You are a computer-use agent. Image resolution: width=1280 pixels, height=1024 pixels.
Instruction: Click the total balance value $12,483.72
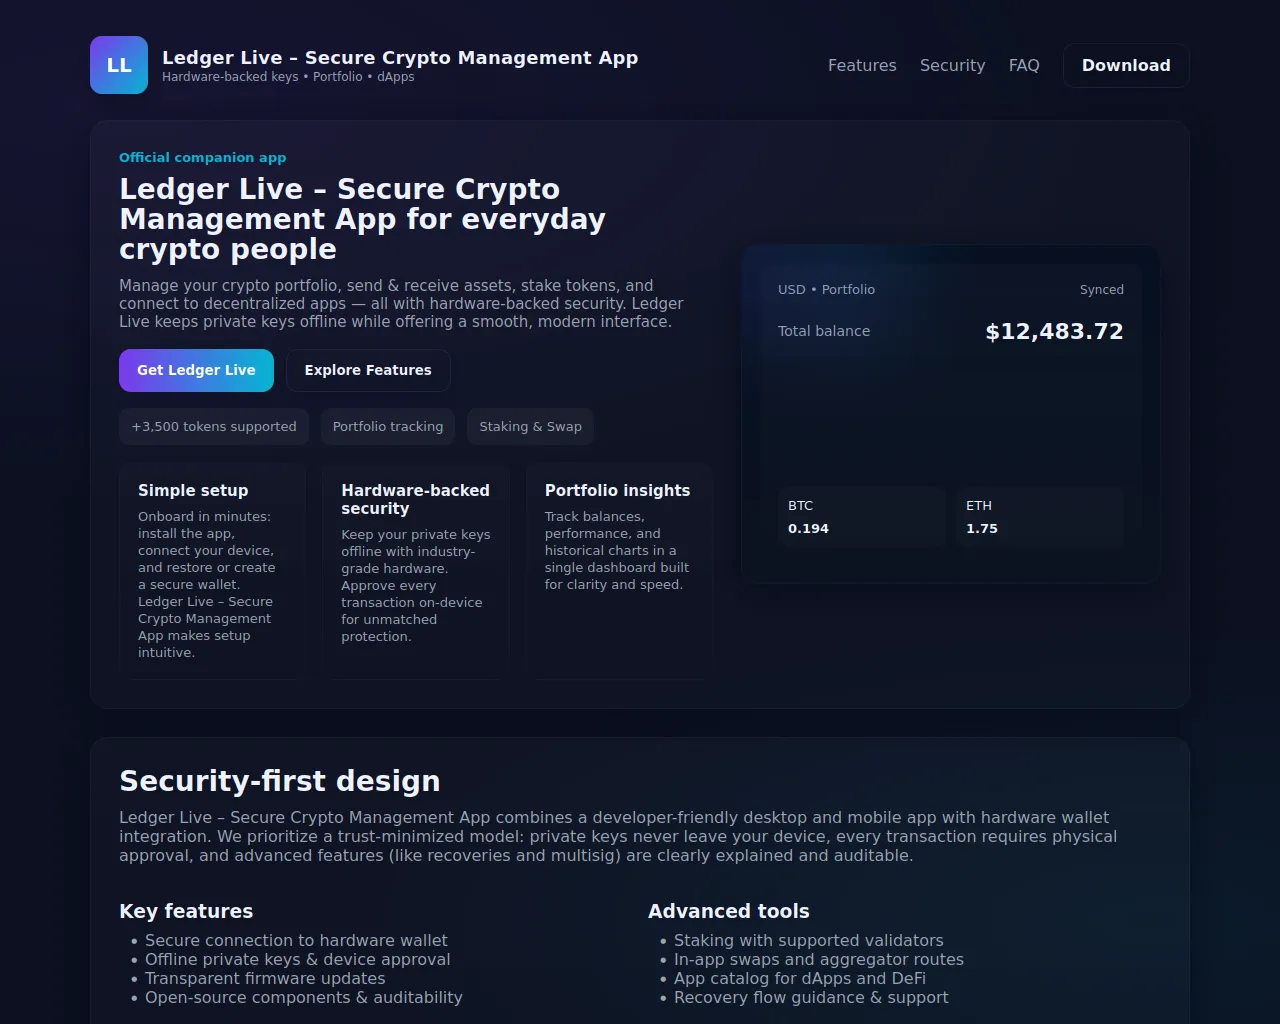1054,331
